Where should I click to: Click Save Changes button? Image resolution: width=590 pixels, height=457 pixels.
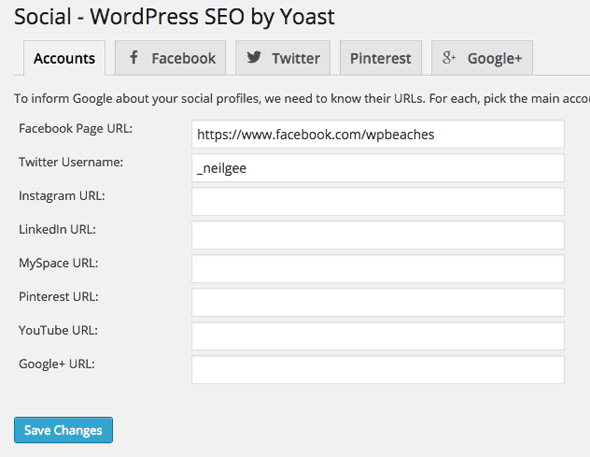tap(64, 430)
